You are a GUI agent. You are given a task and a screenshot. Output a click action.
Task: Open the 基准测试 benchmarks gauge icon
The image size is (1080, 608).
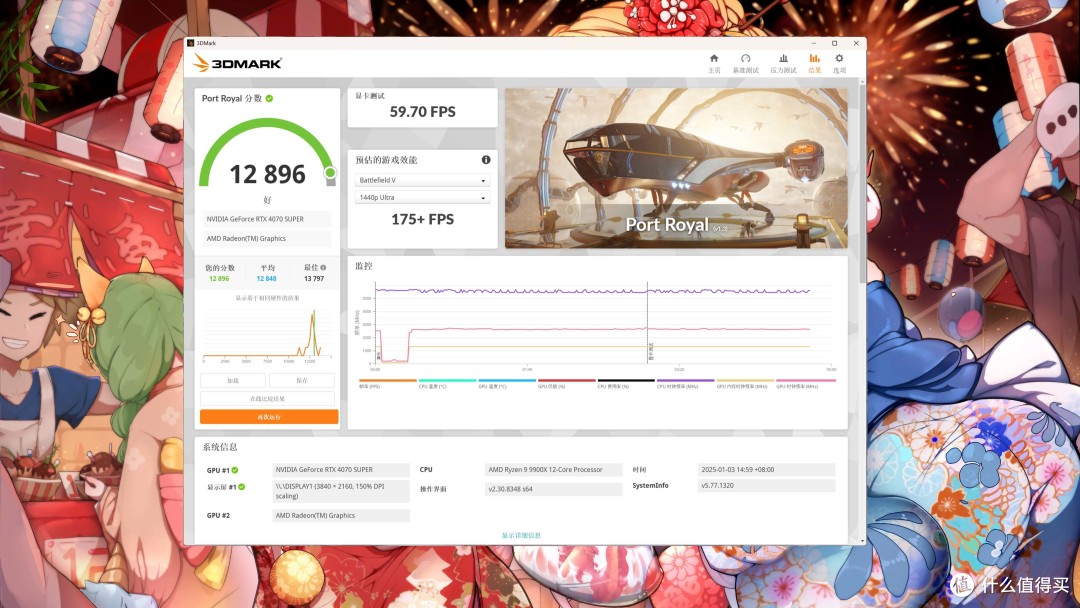click(745, 63)
